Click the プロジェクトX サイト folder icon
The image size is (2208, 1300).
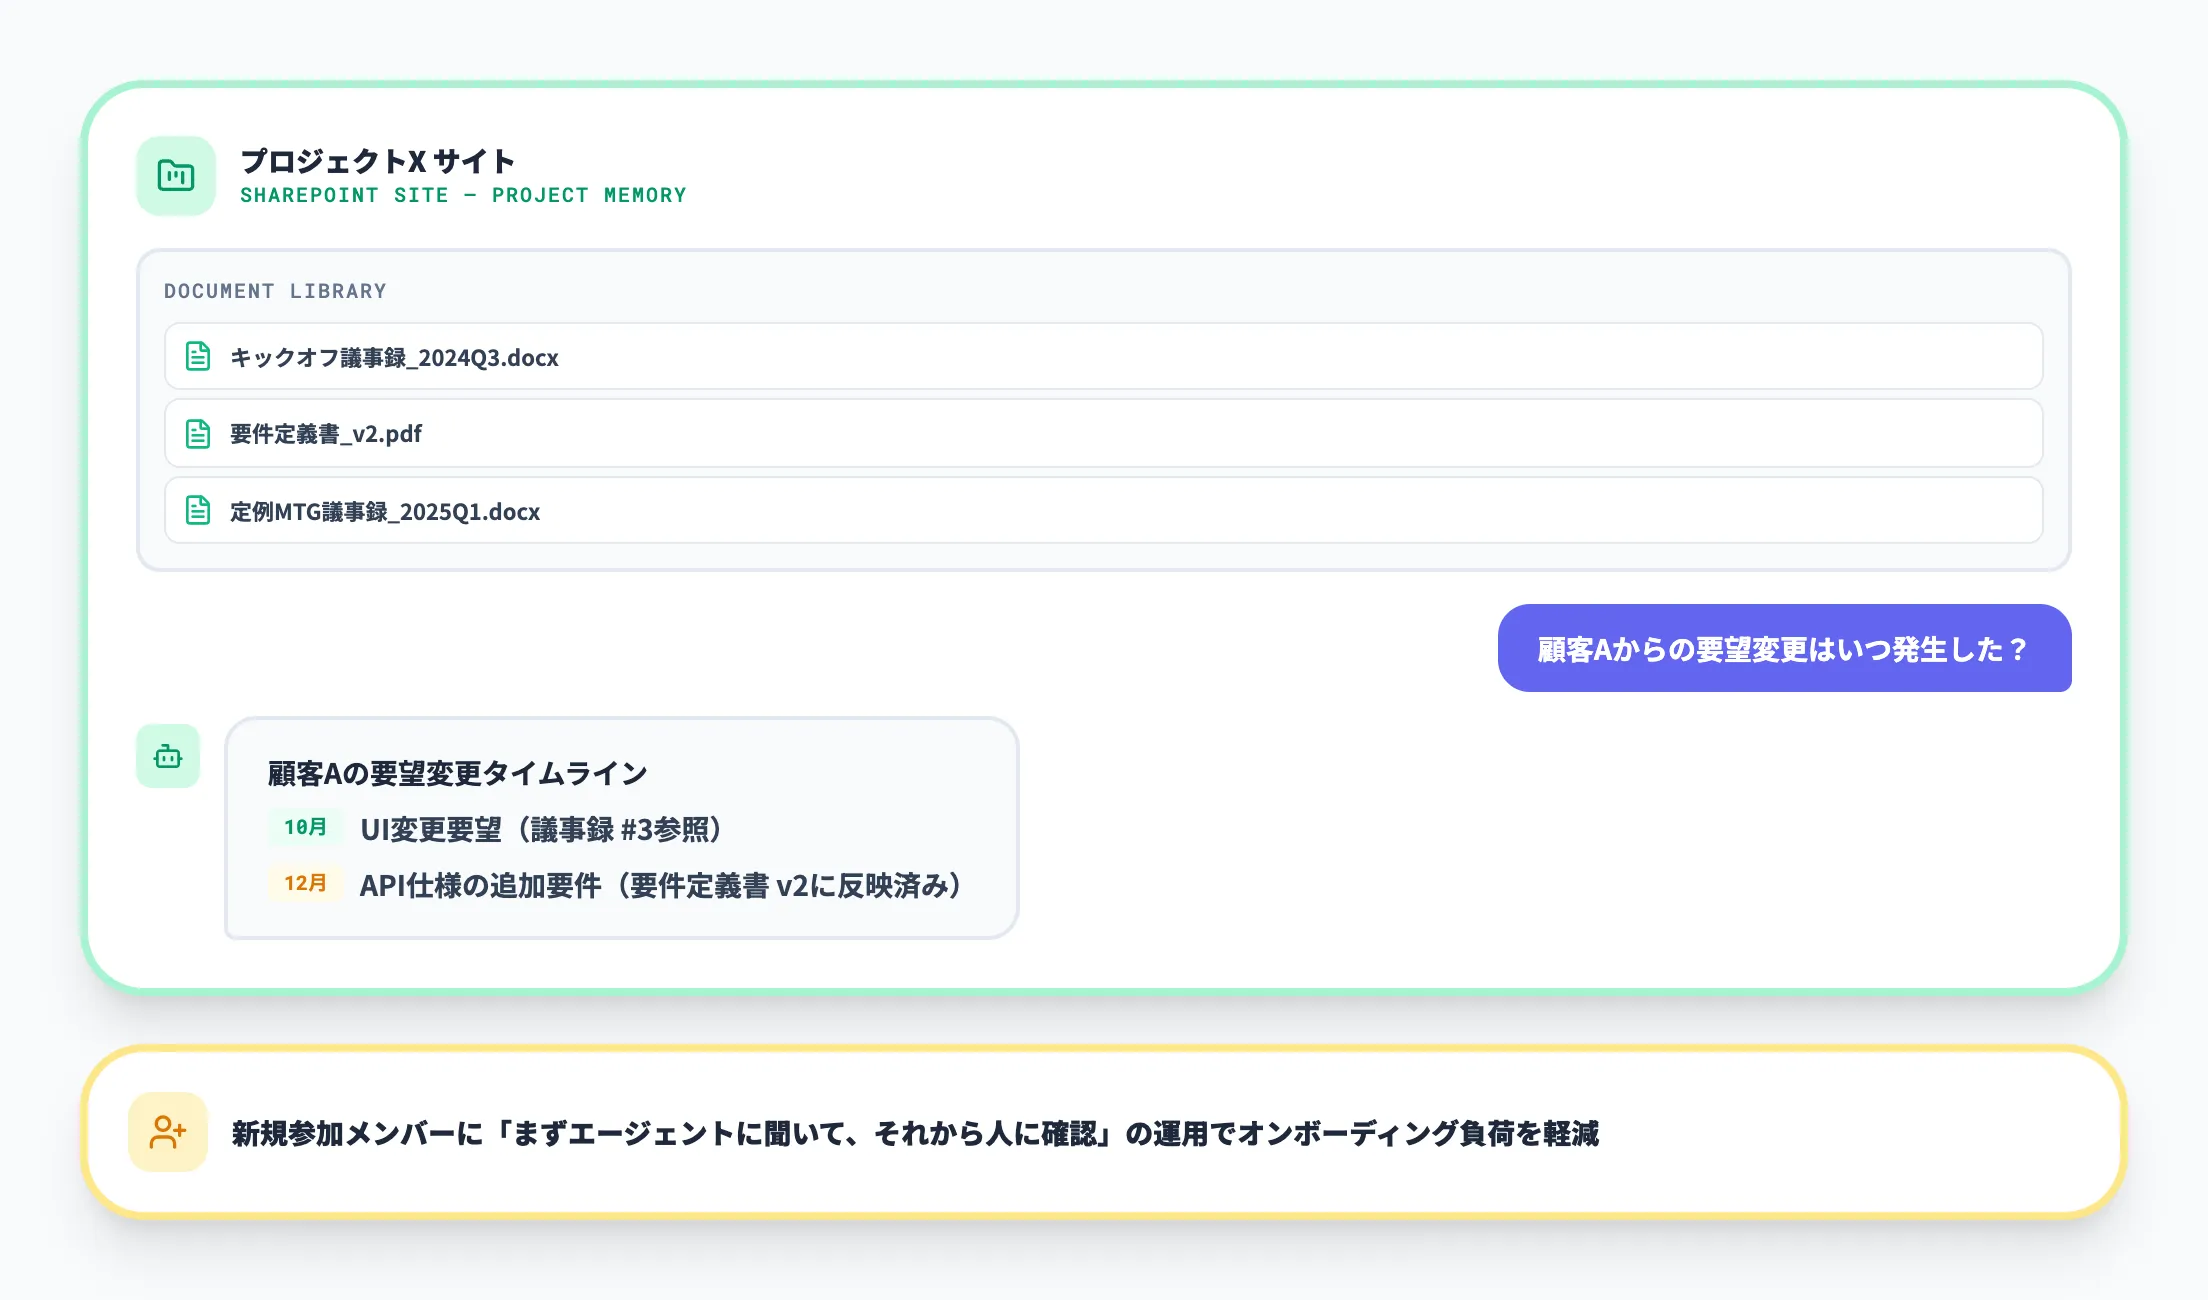[x=175, y=175]
